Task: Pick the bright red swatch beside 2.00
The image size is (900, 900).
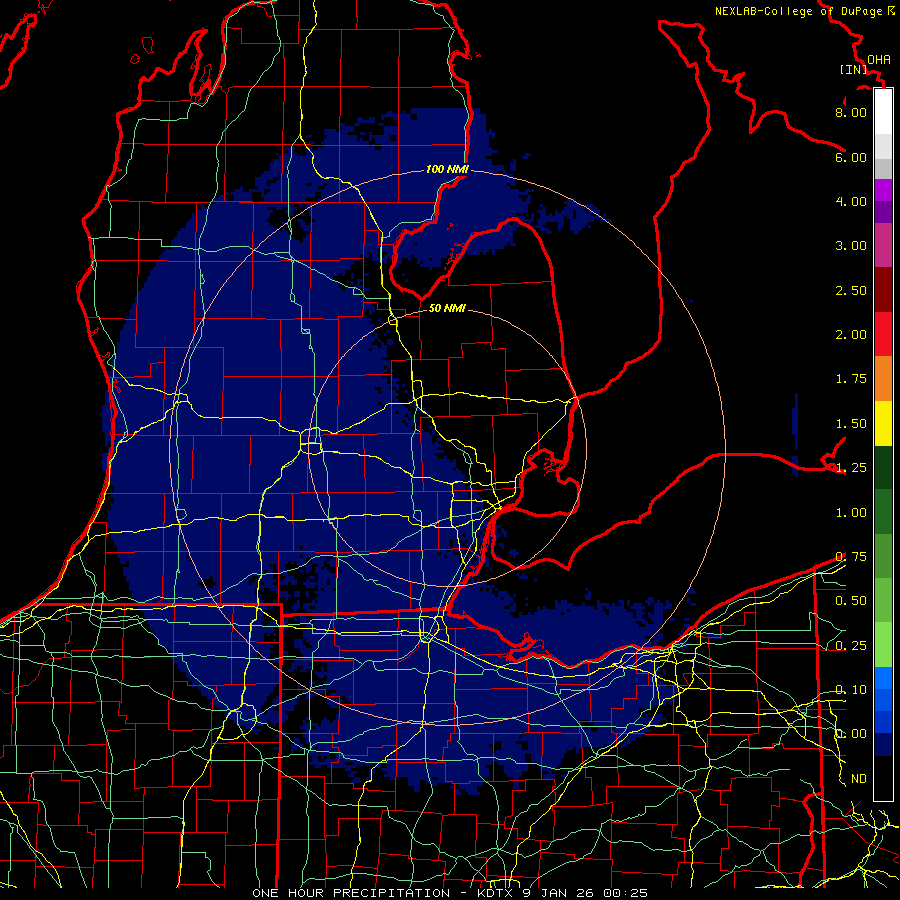Action: (883, 334)
